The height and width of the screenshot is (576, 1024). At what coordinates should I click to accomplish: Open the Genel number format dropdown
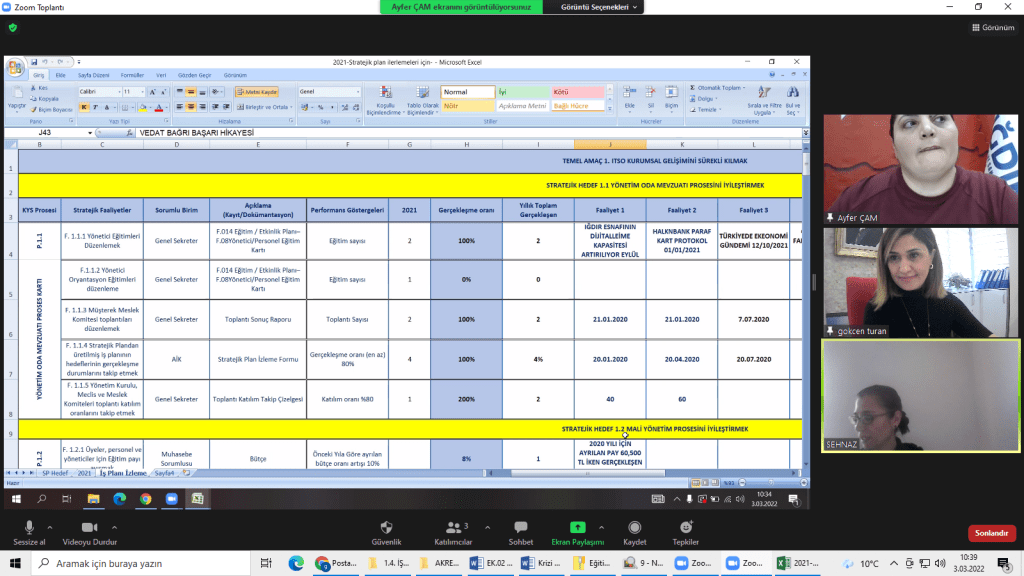(329, 91)
